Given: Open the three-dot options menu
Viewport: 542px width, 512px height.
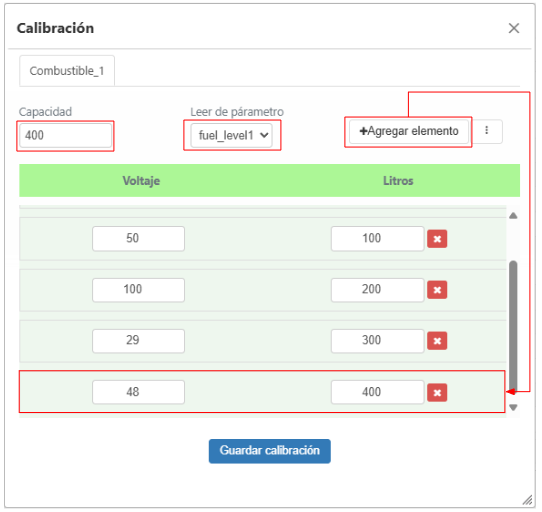Looking at the screenshot, I should click(x=487, y=131).
